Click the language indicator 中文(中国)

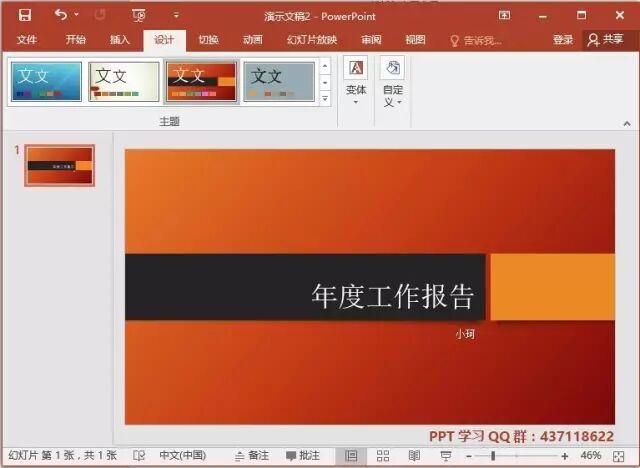(182, 455)
